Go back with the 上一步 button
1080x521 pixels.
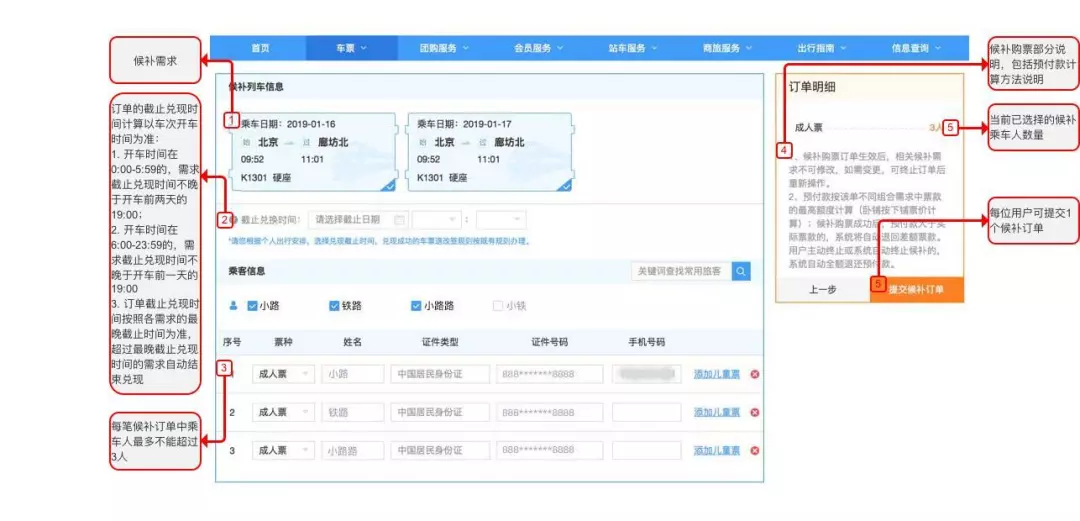click(x=822, y=290)
